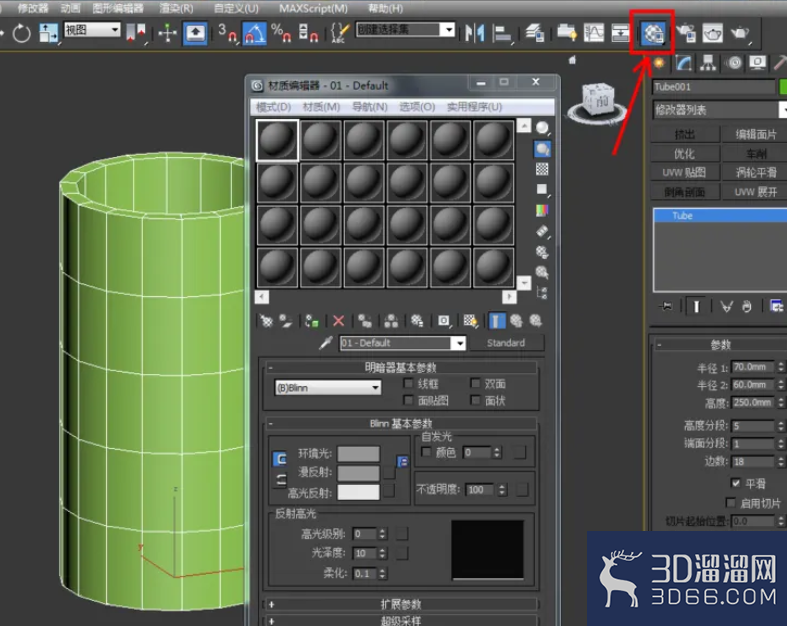The width and height of the screenshot is (787, 626).
Task: Select the rotate tool in main toolbar
Action: pyautogui.click(x=21, y=34)
